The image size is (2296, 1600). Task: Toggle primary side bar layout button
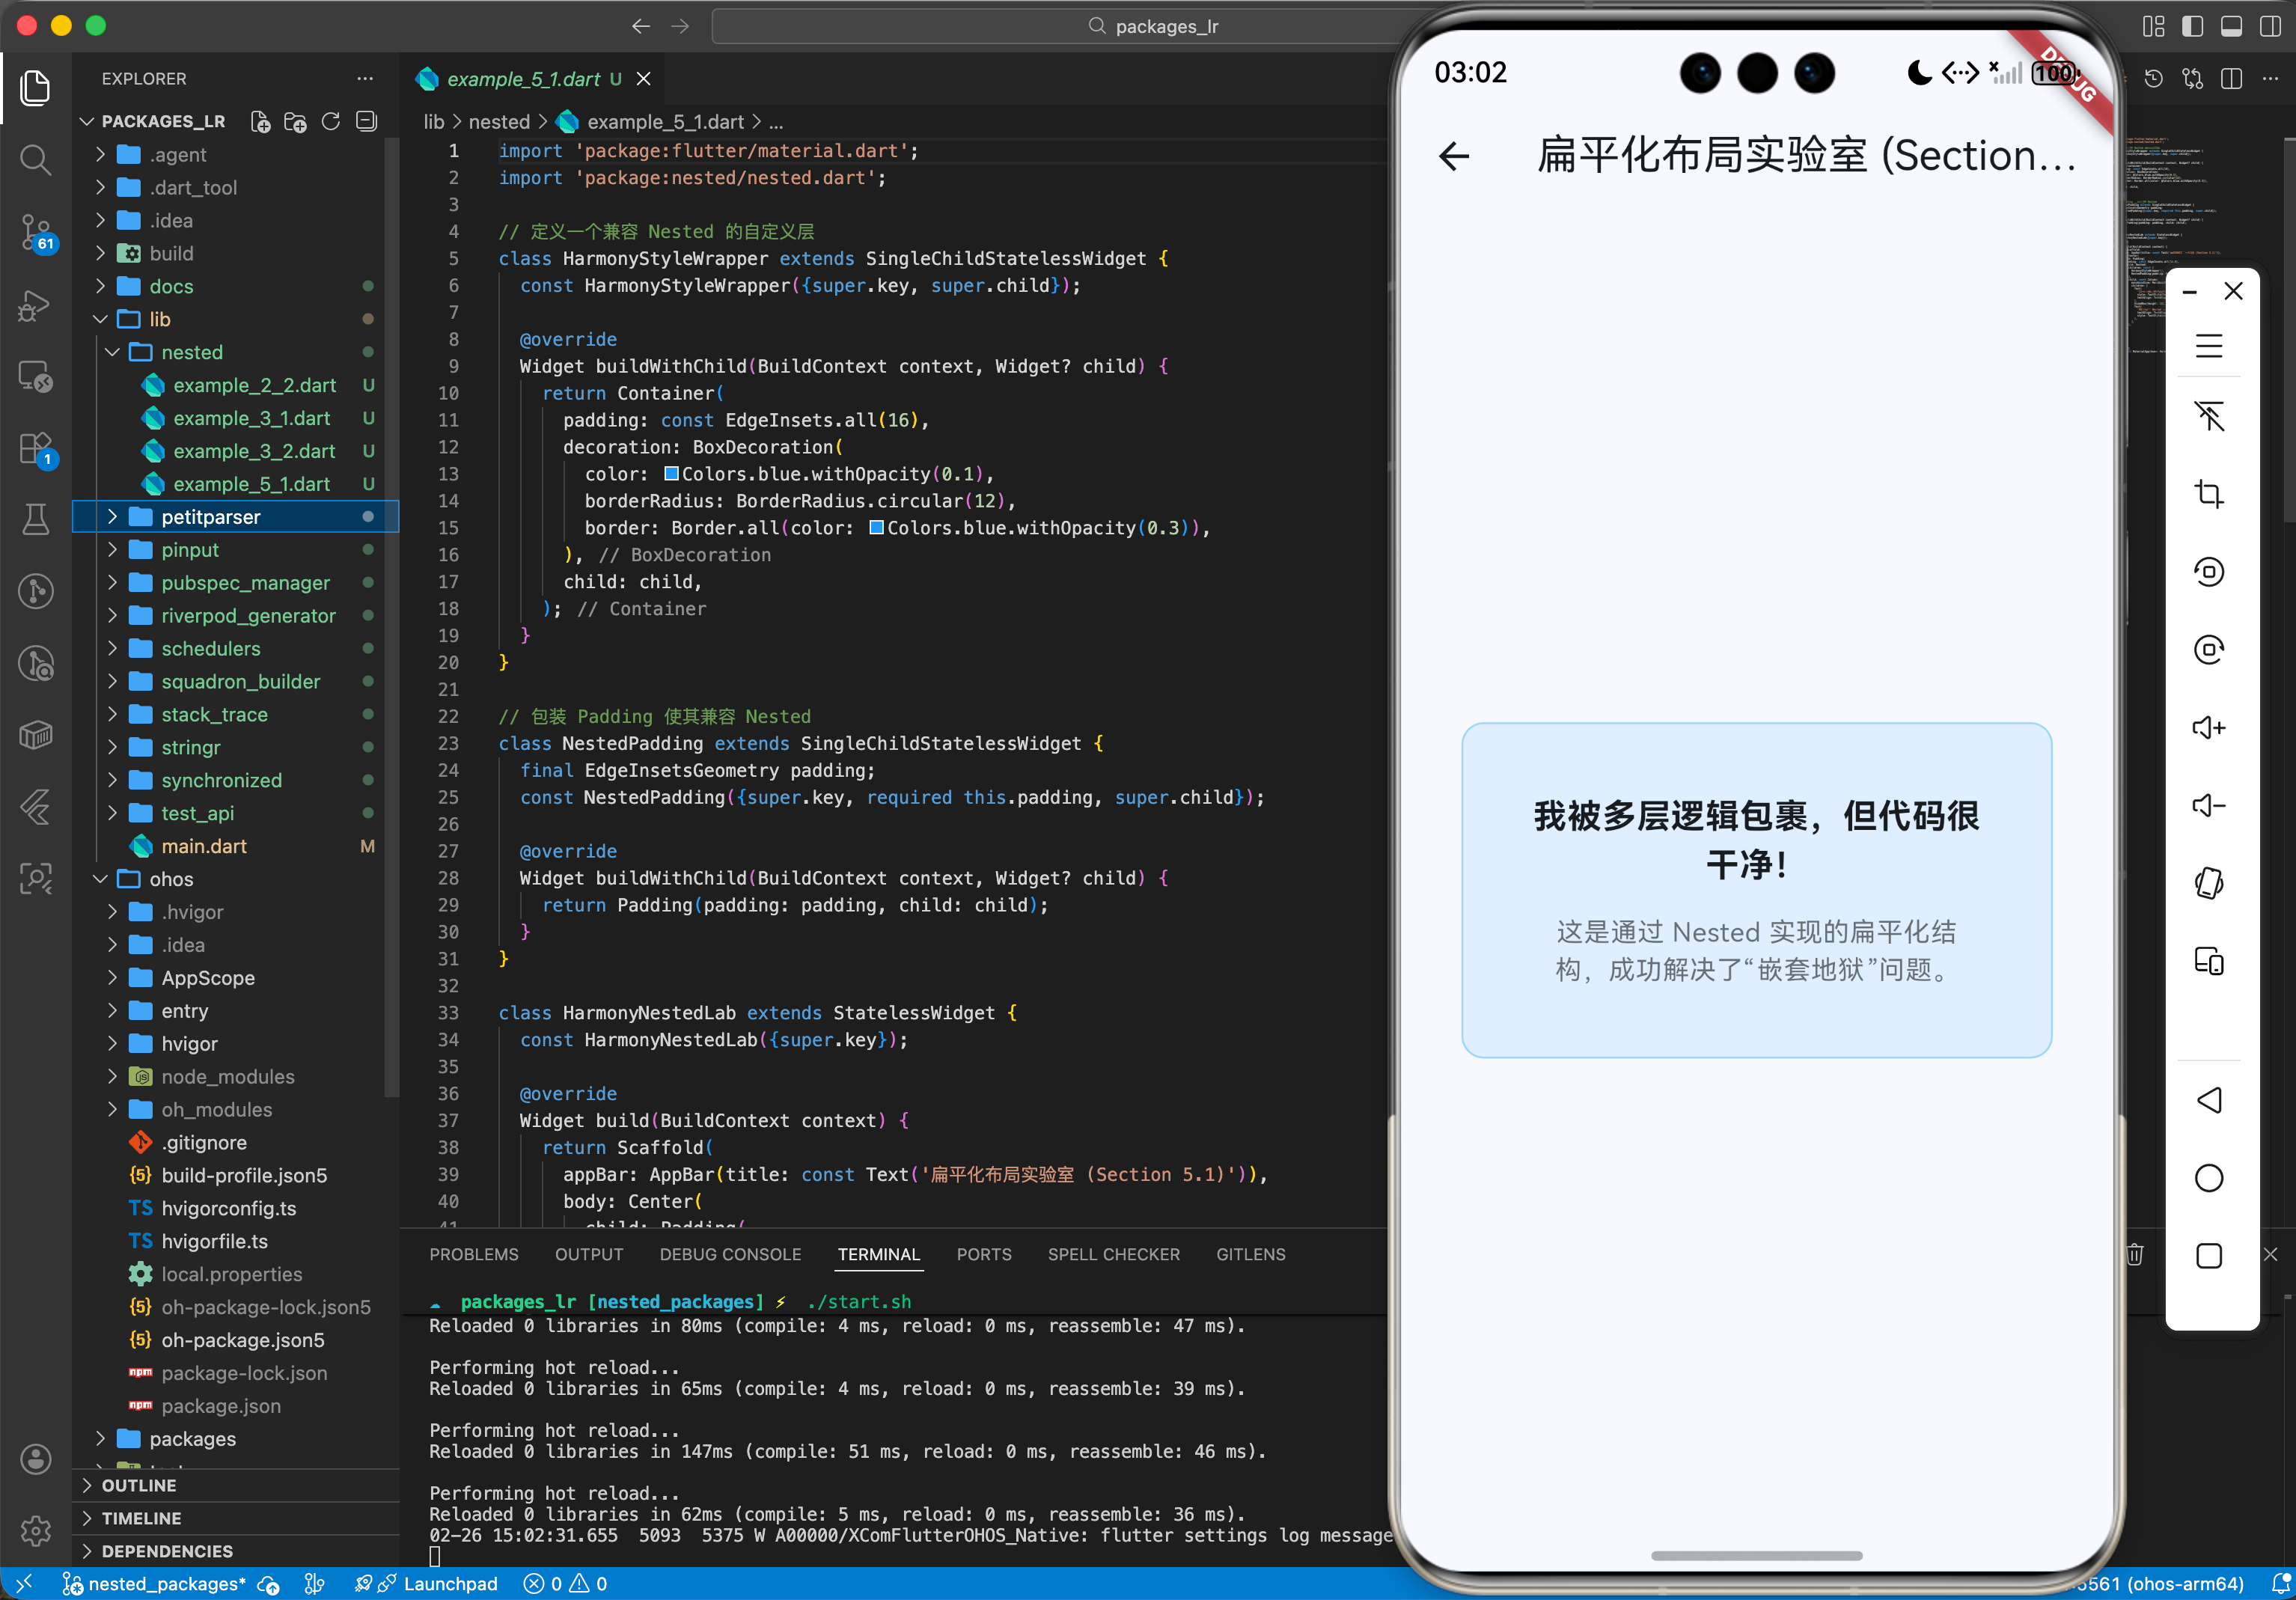[x=2192, y=26]
